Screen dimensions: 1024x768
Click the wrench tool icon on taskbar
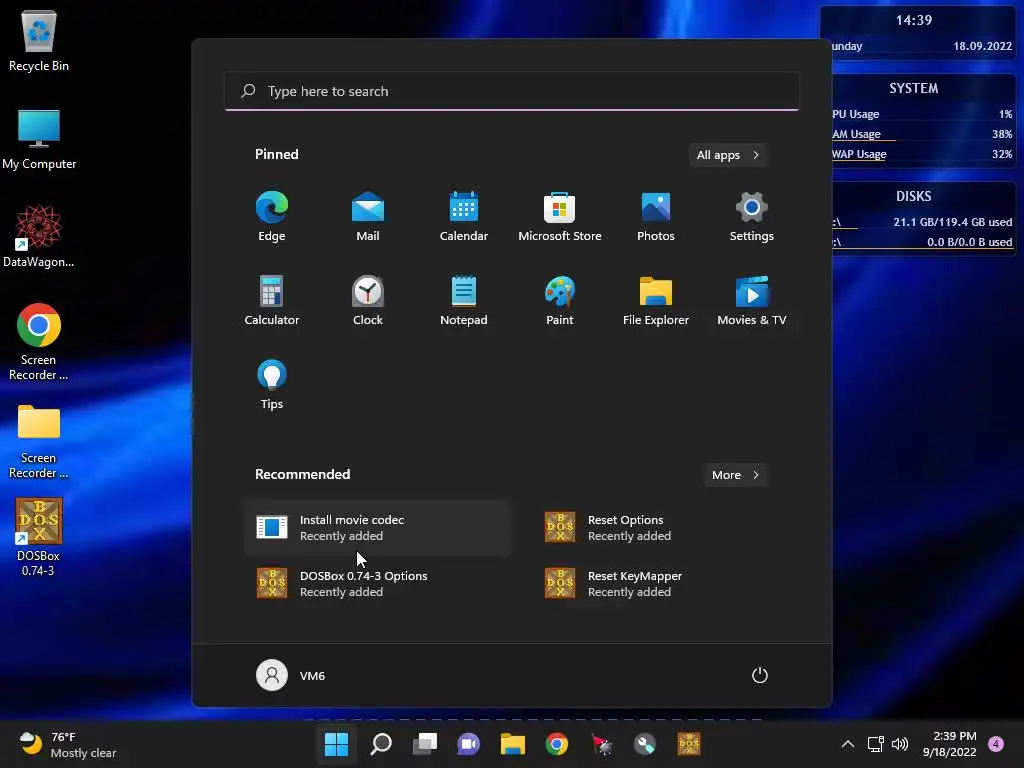click(645, 744)
